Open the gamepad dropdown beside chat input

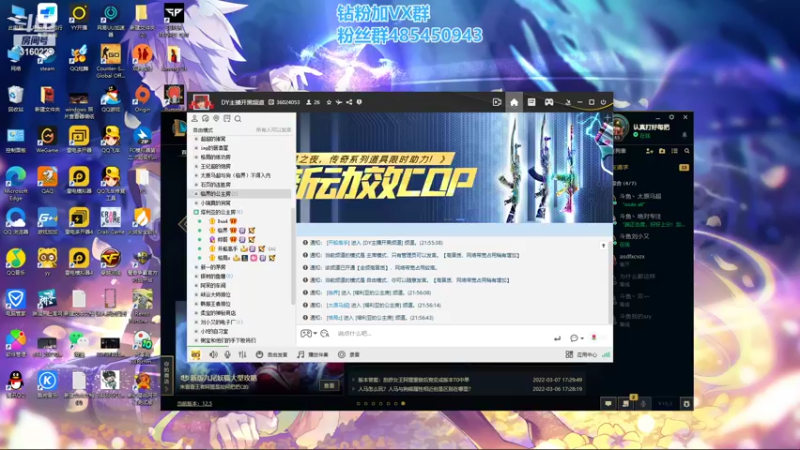click(309, 333)
